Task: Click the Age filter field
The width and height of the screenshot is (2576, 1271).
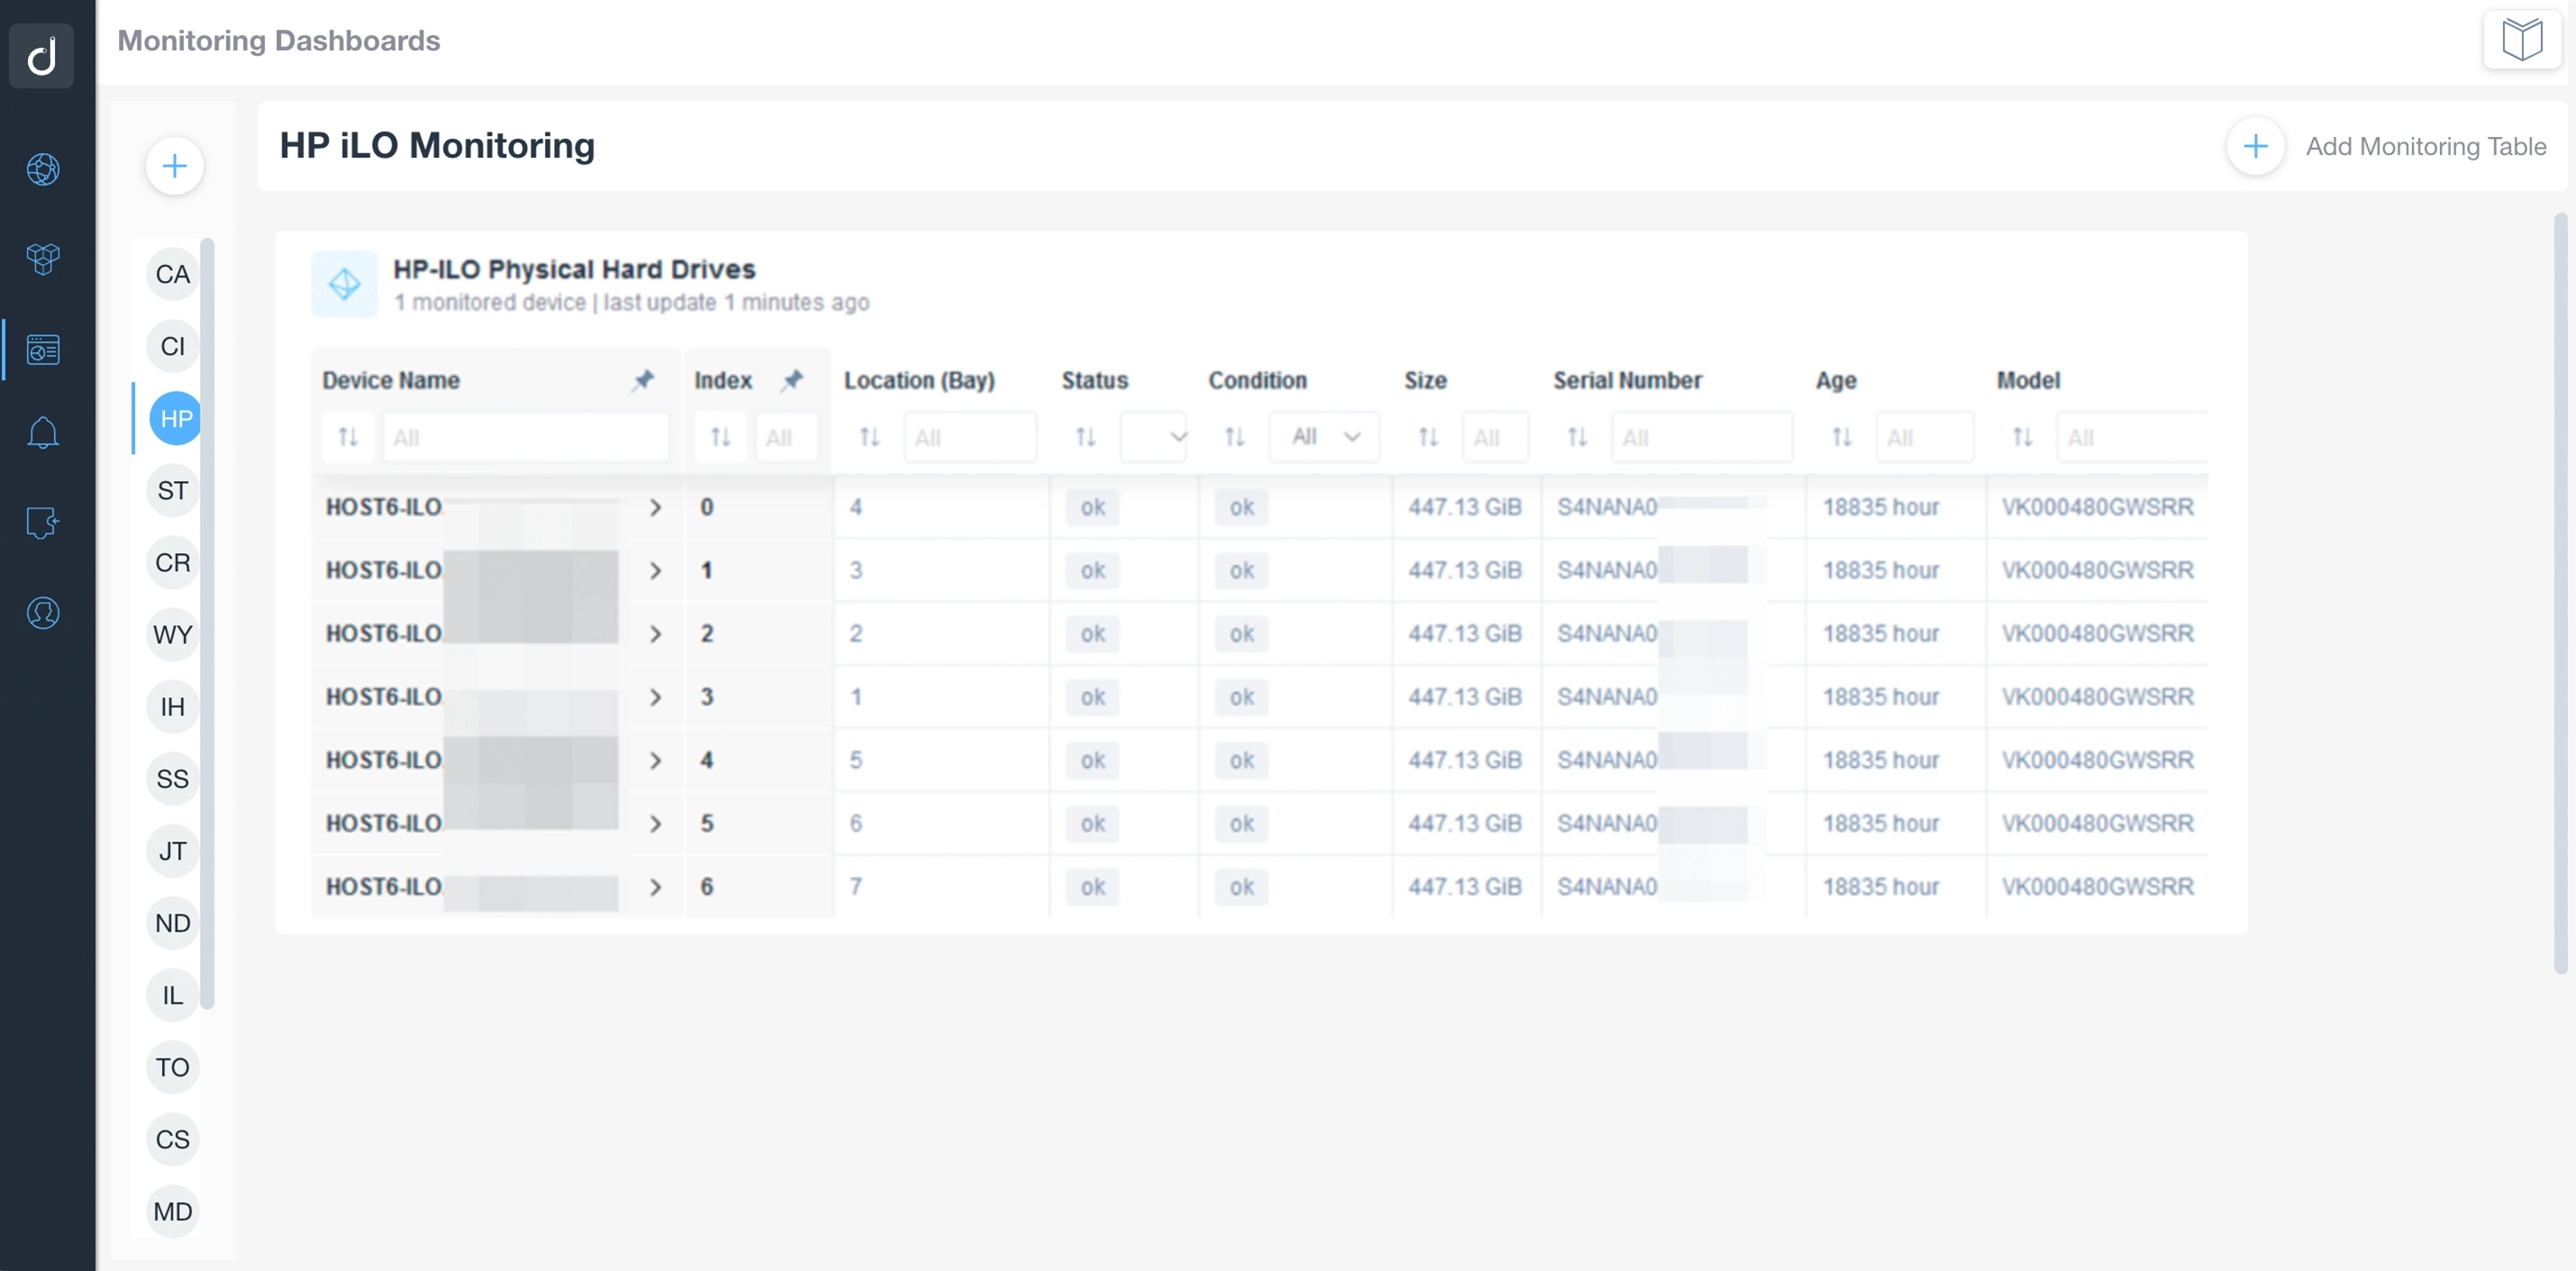Action: [x=1925, y=437]
